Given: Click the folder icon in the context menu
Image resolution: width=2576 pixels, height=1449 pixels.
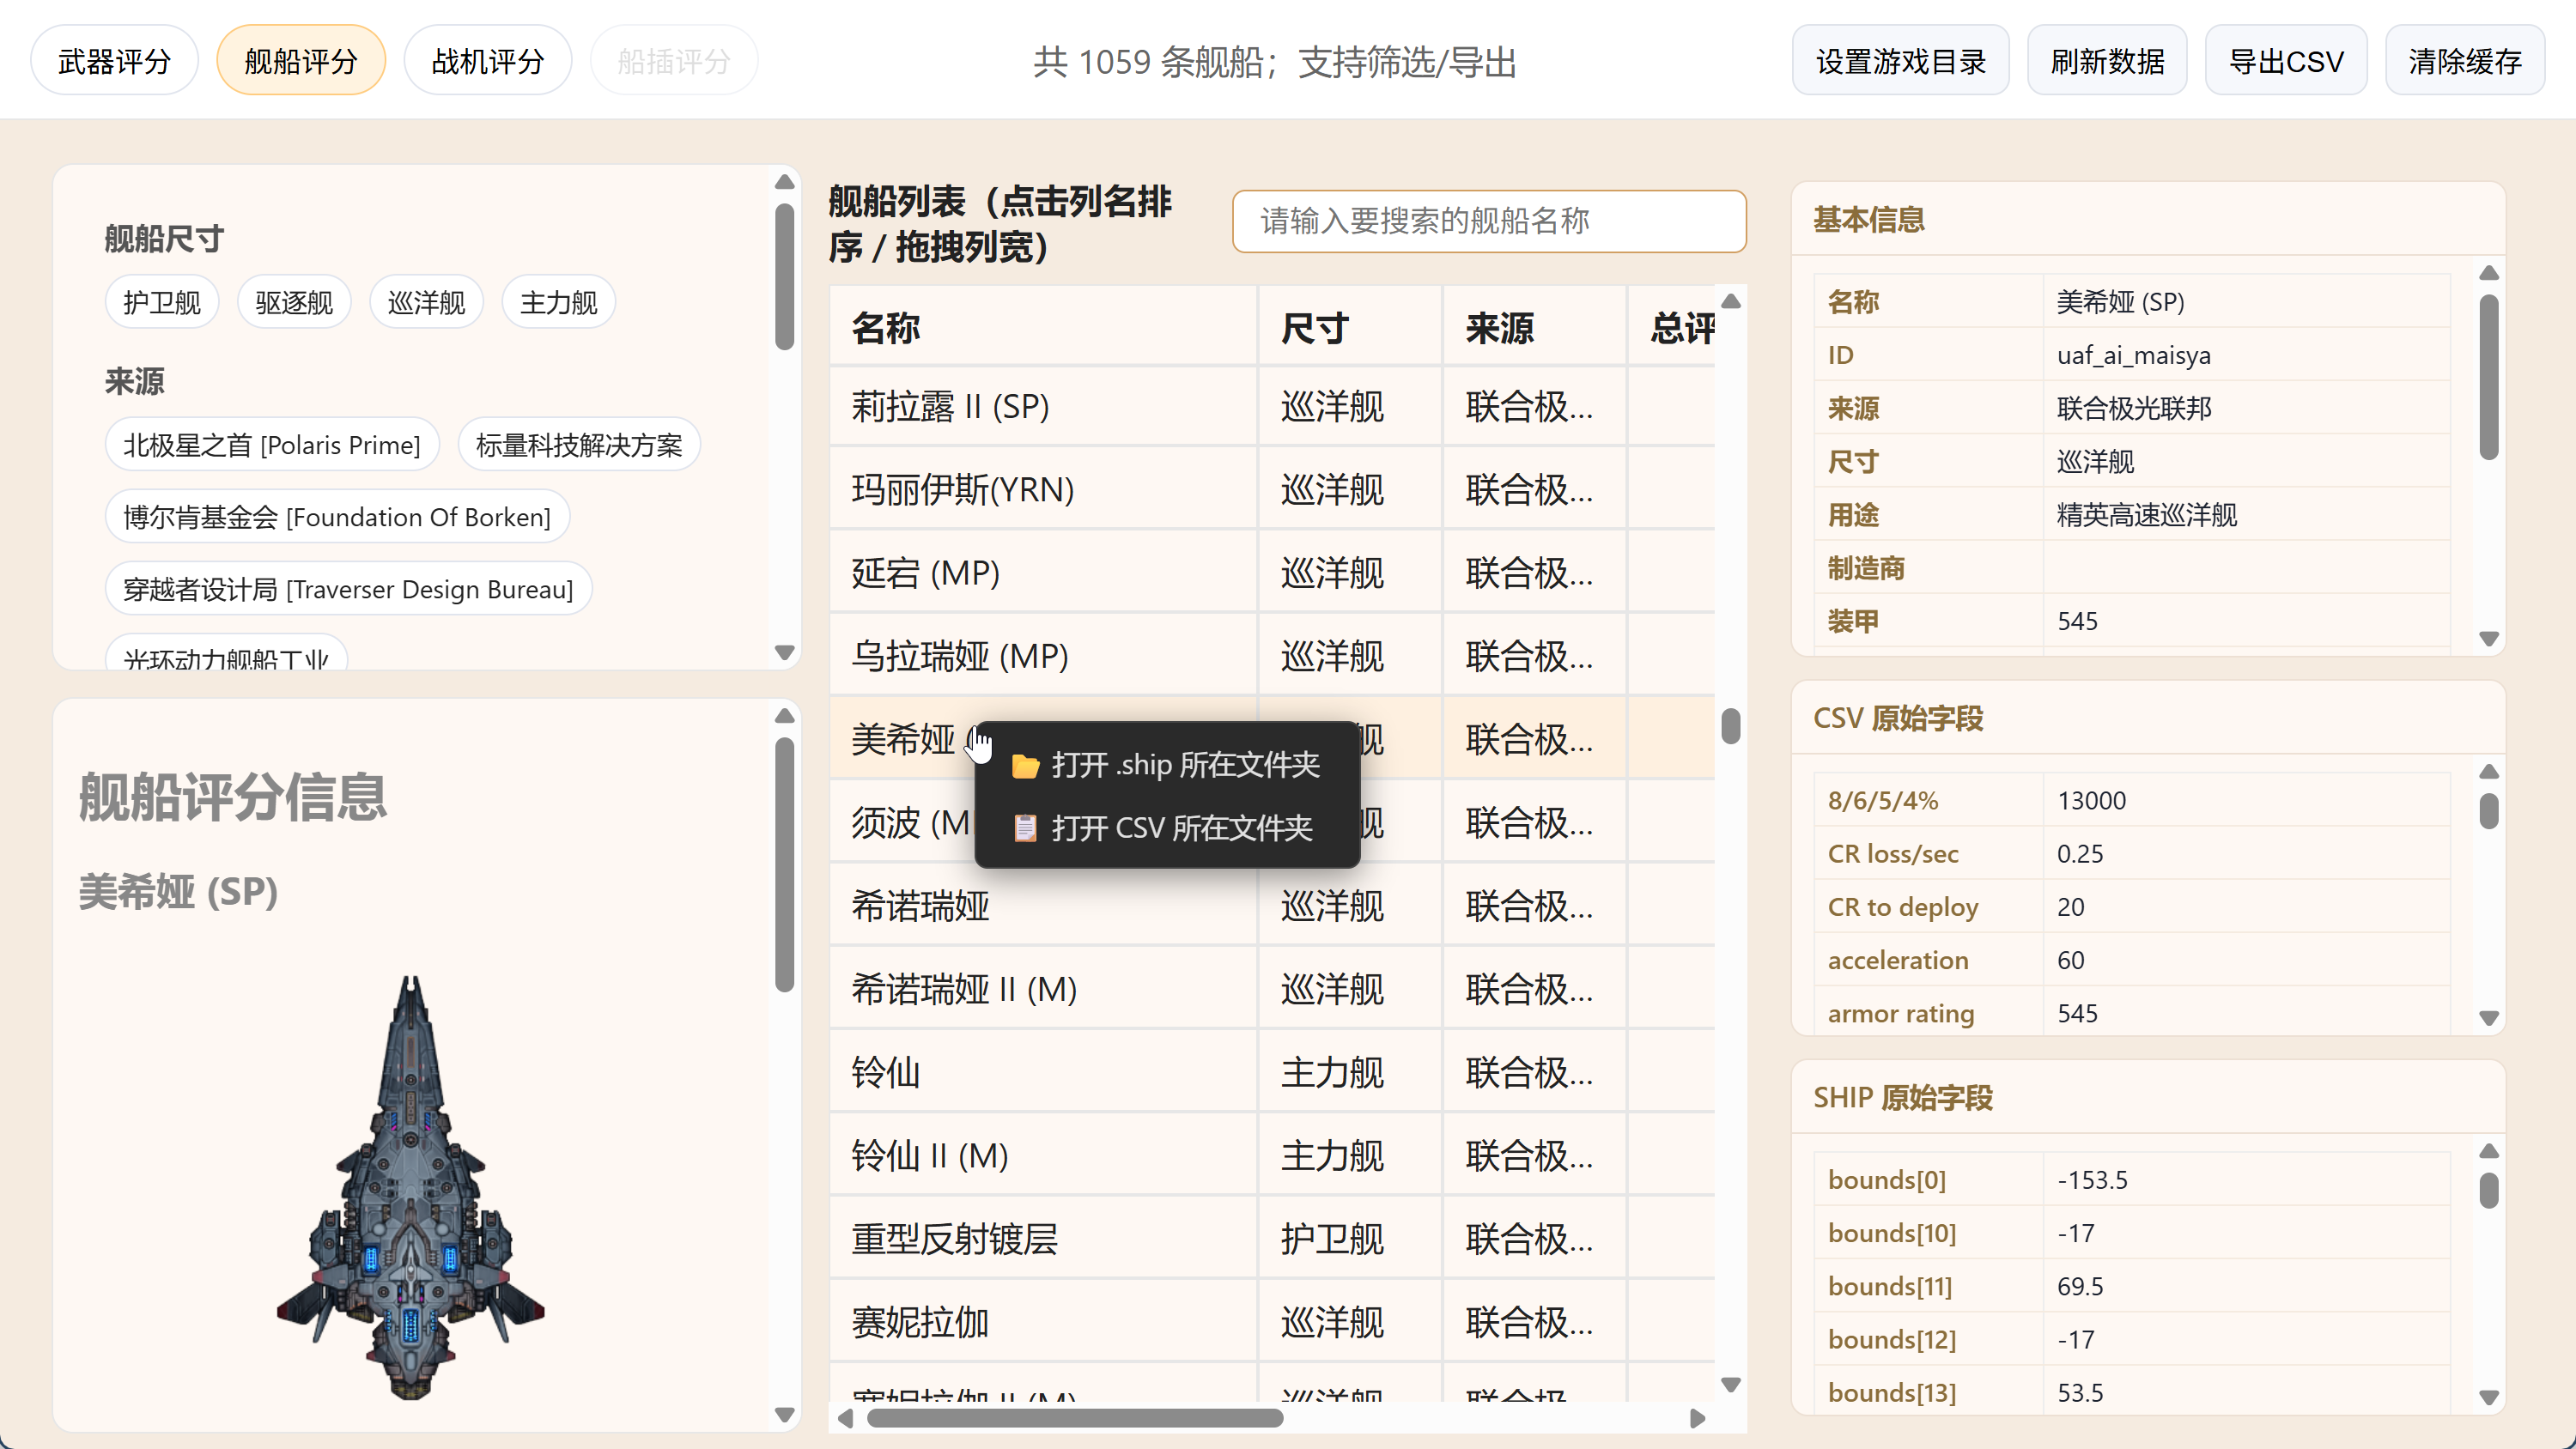Looking at the screenshot, I should pyautogui.click(x=1025, y=766).
